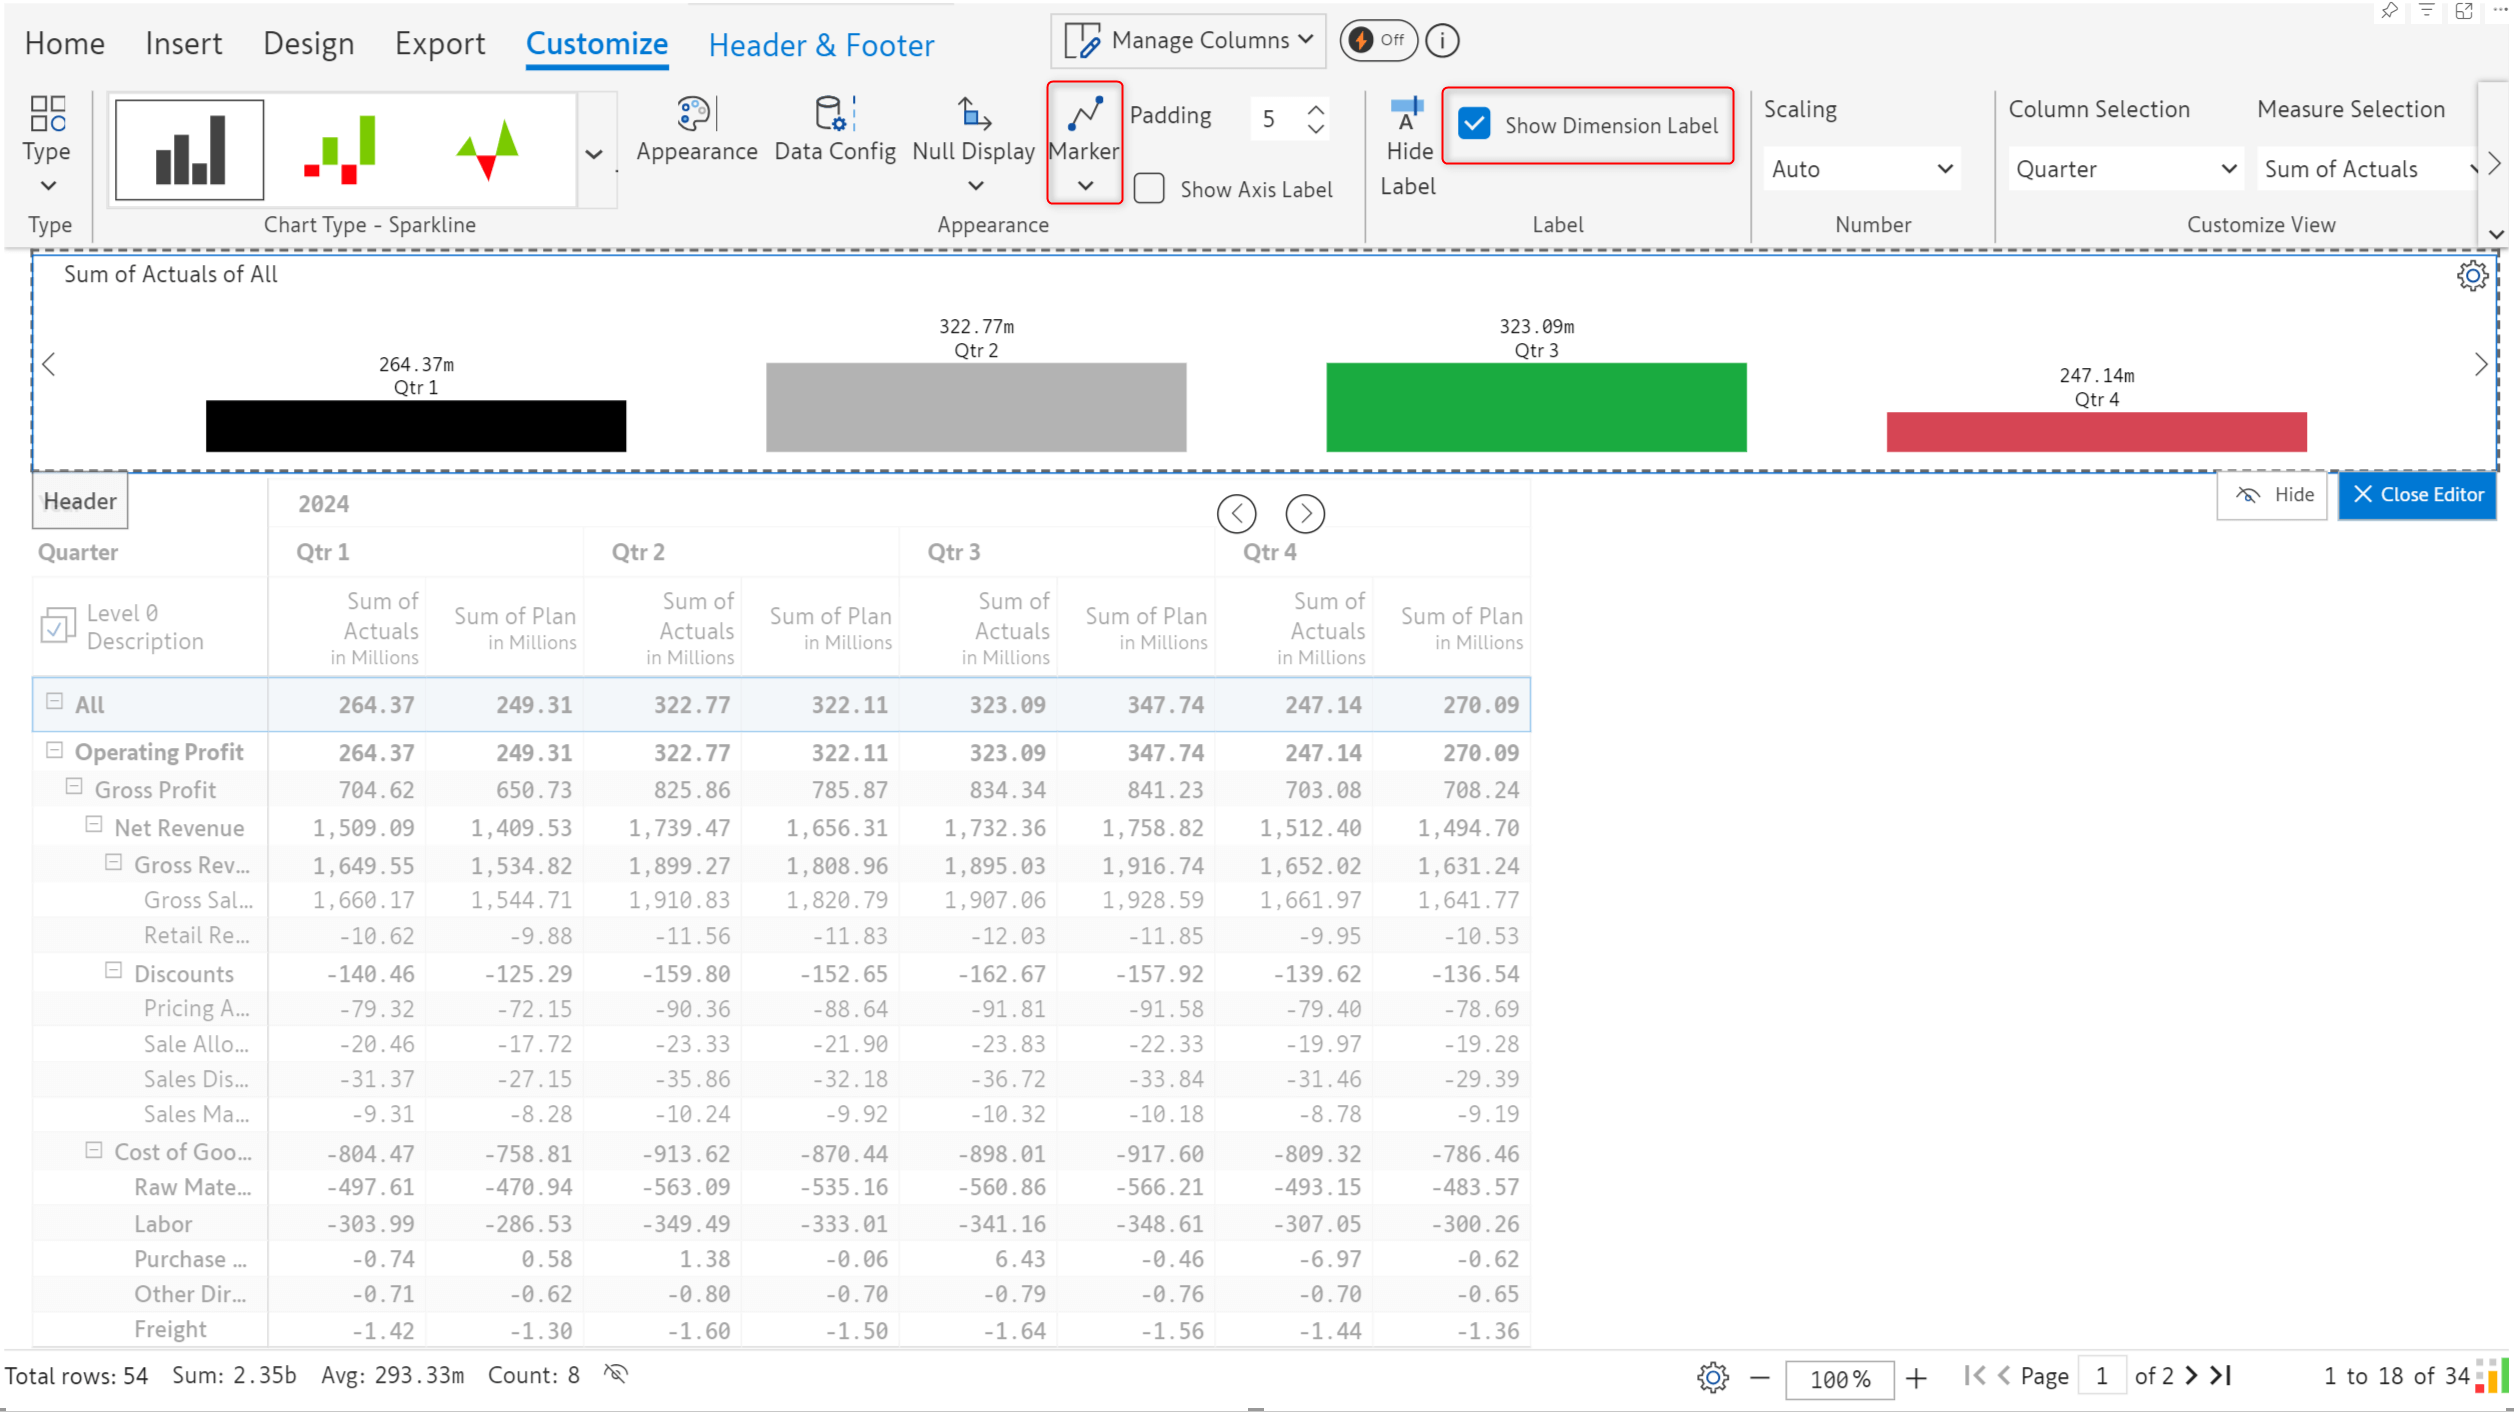Click the Header button
Viewport: 2514px width, 1412px height.
(80, 500)
